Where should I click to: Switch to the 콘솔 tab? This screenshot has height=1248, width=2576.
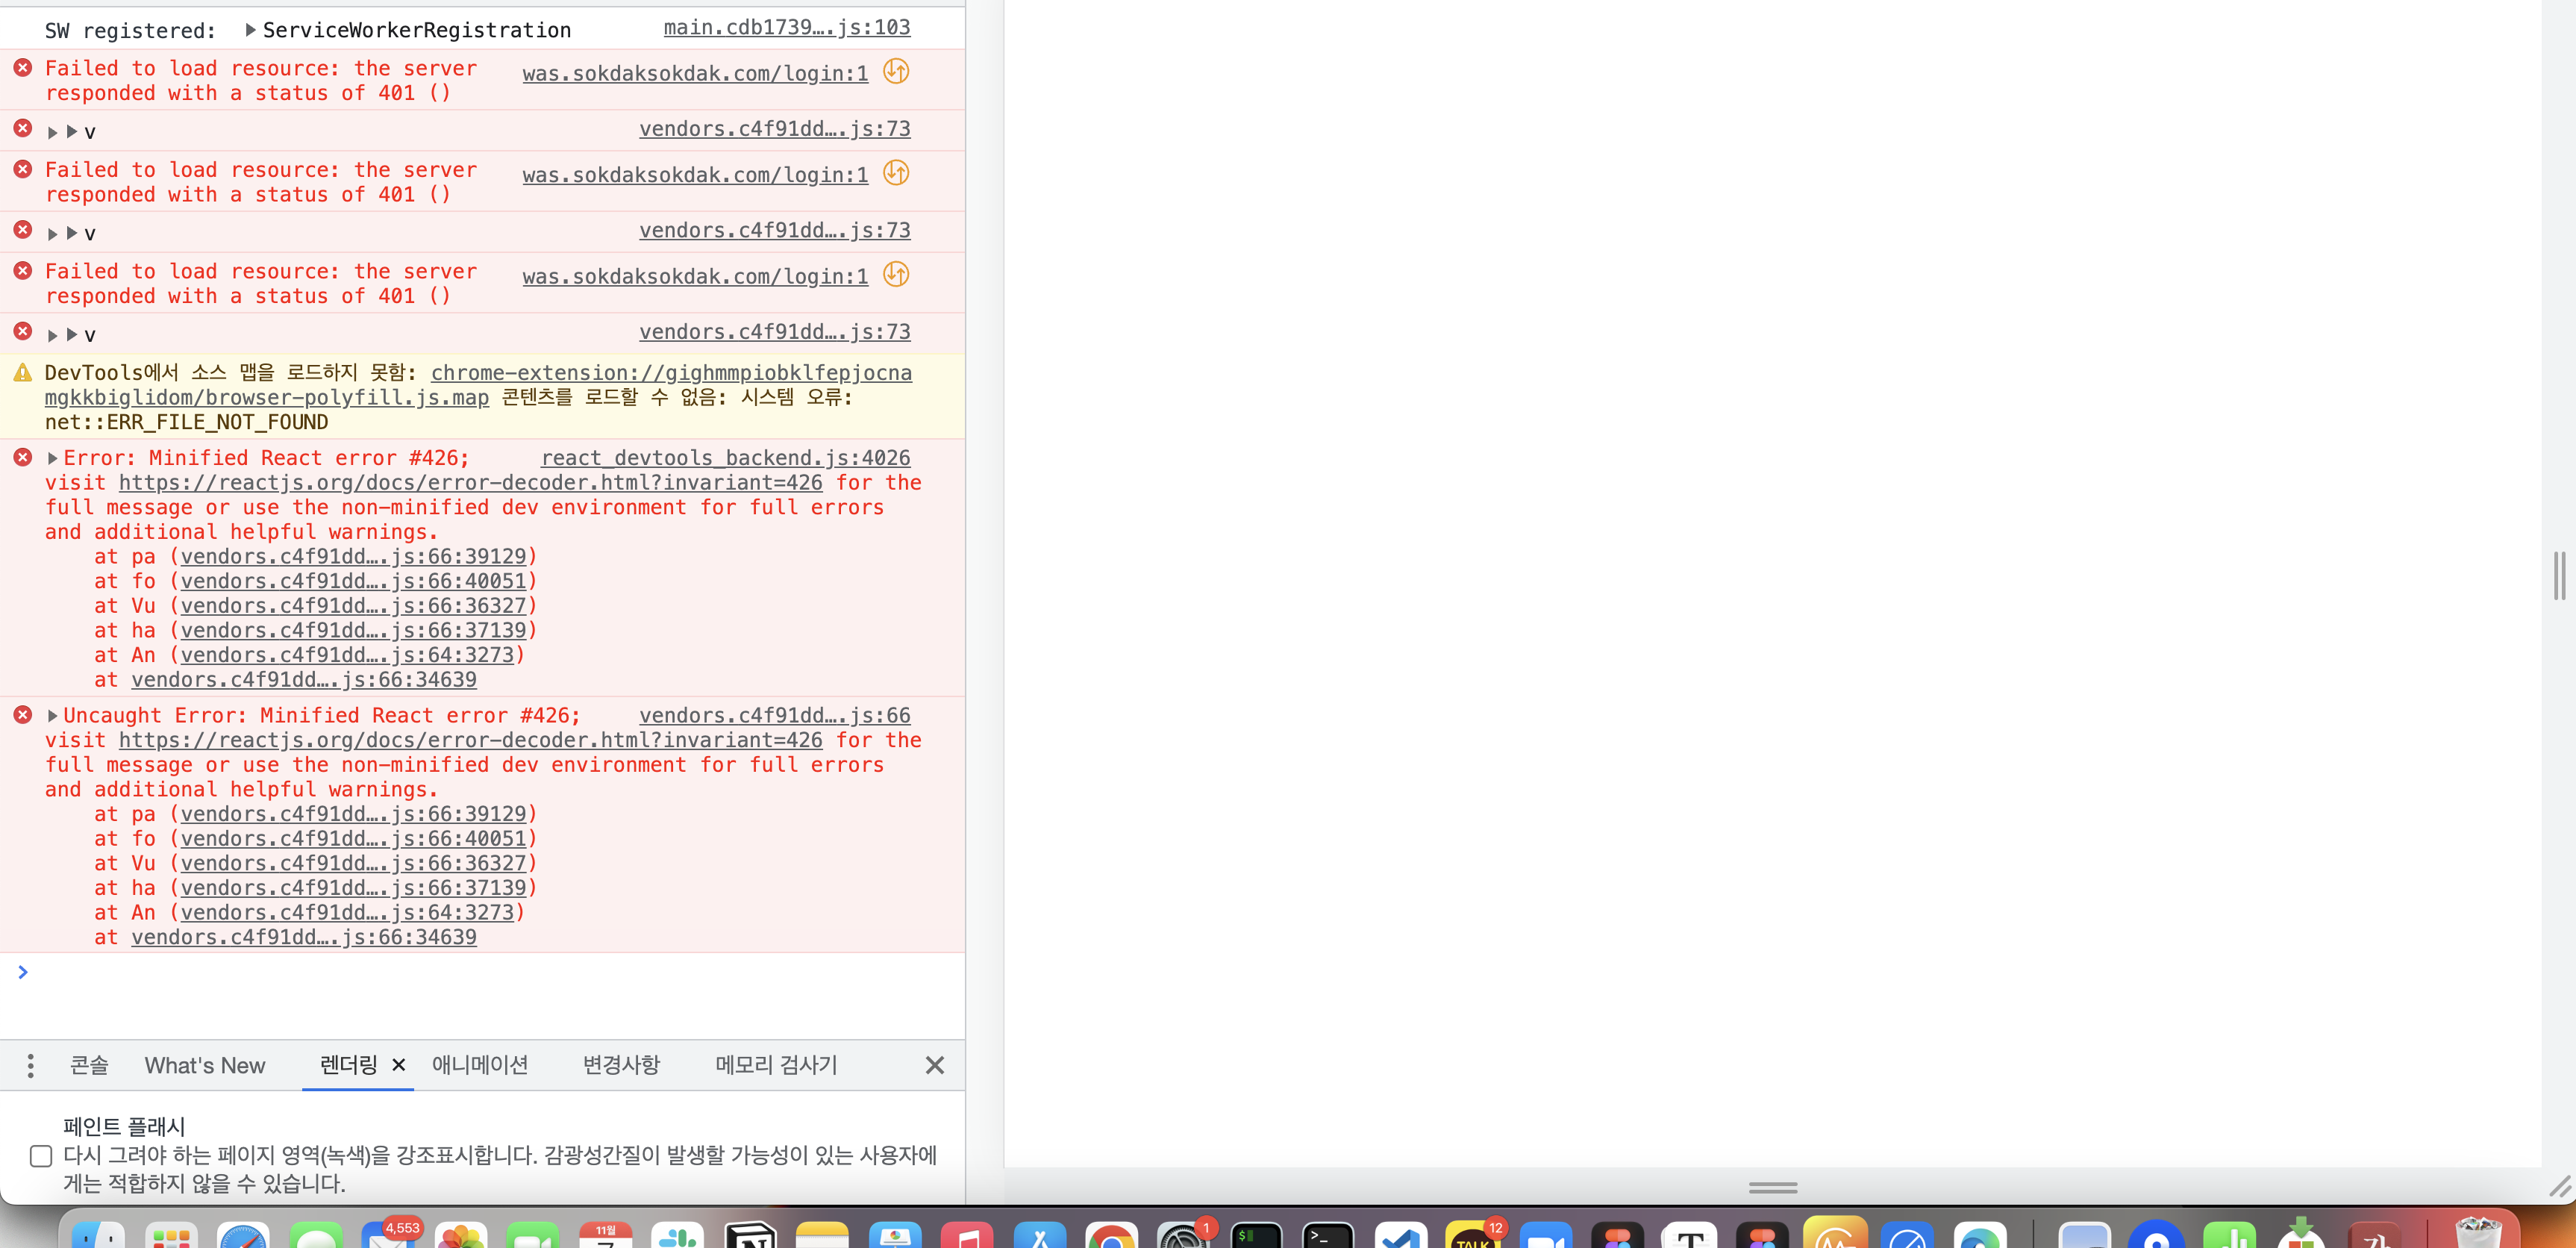(88, 1065)
